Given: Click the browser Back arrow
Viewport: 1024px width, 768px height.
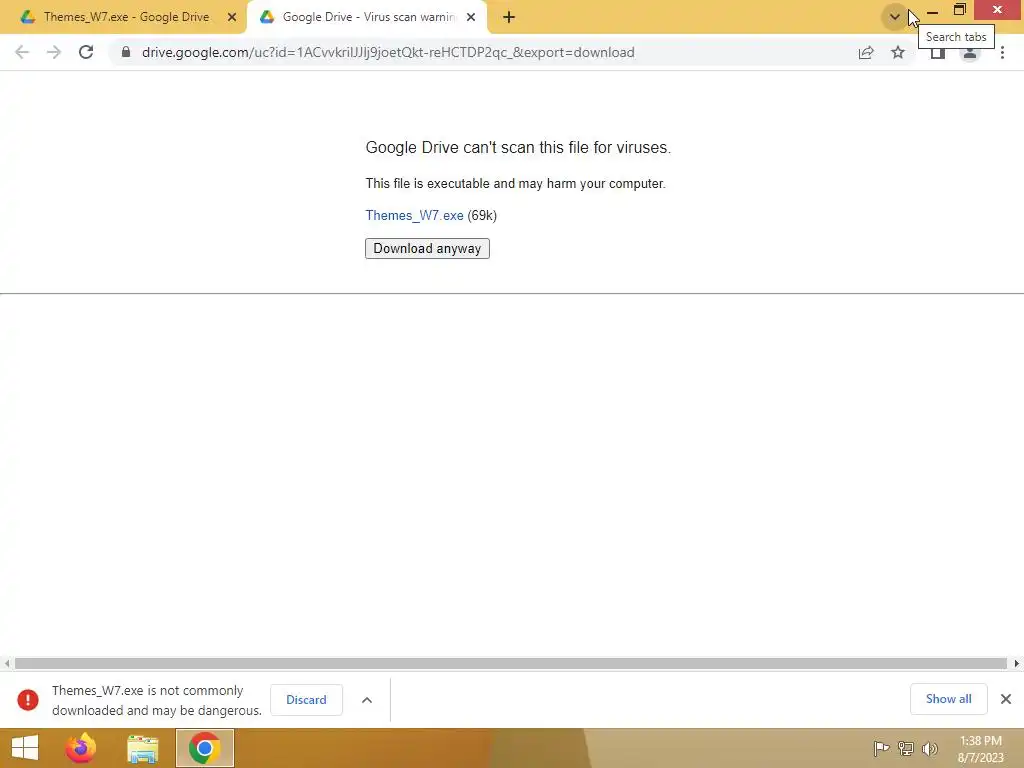Looking at the screenshot, I should (x=22, y=52).
